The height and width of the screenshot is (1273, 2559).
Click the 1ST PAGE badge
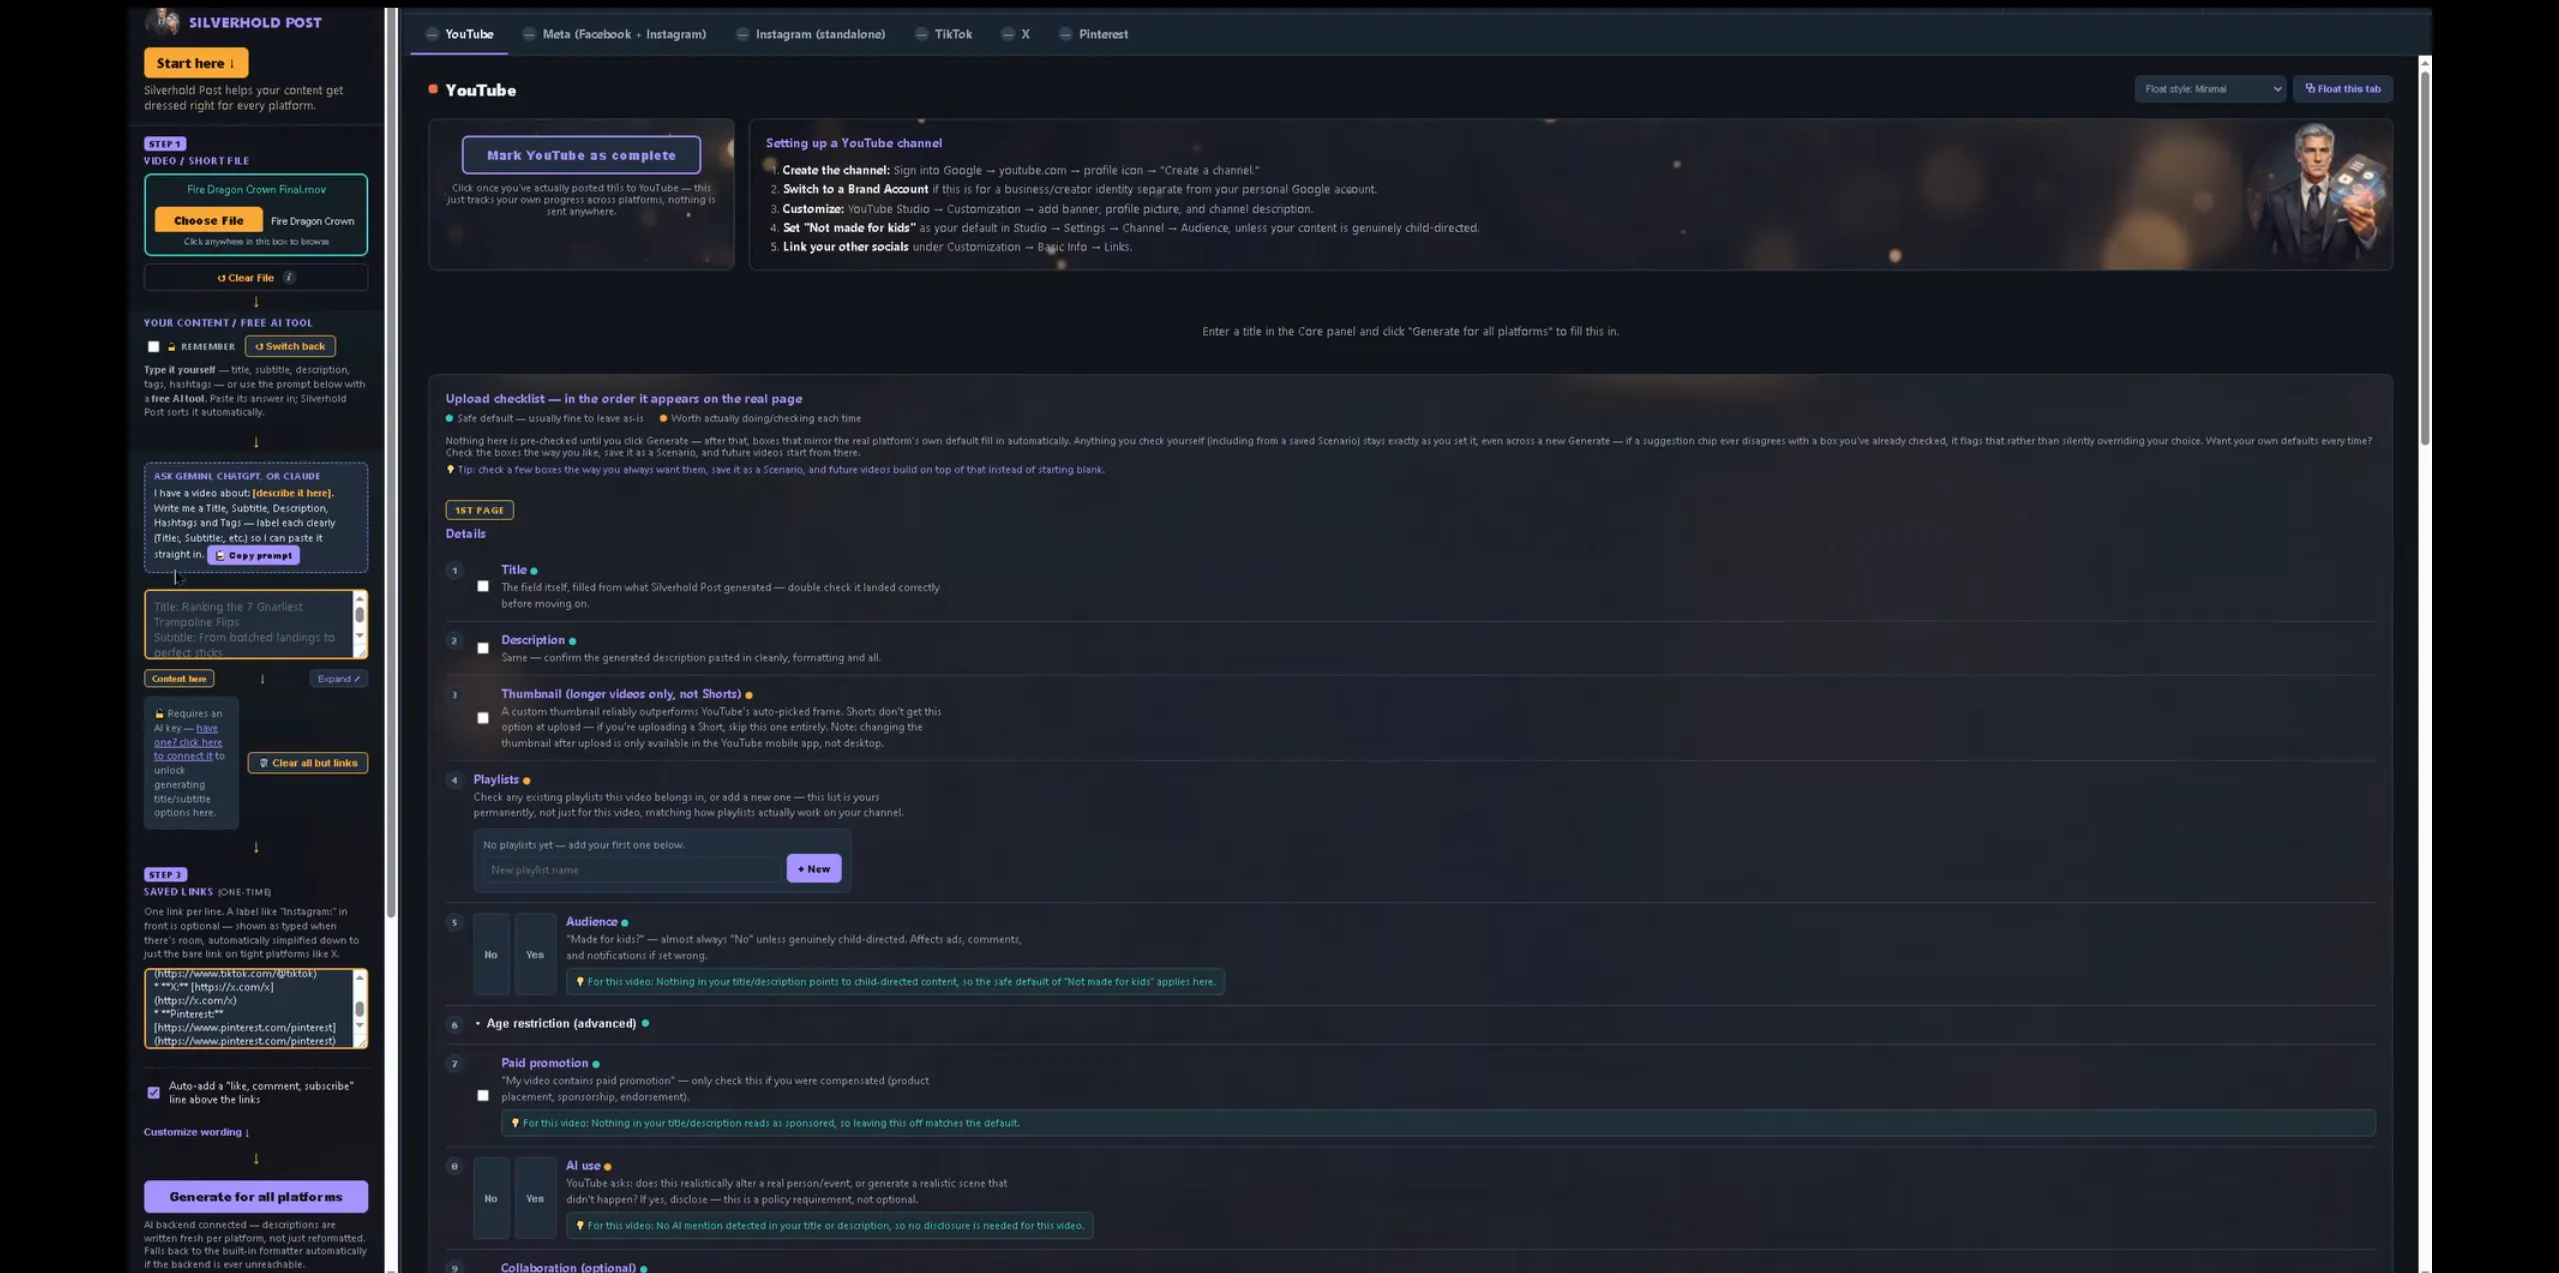click(479, 510)
